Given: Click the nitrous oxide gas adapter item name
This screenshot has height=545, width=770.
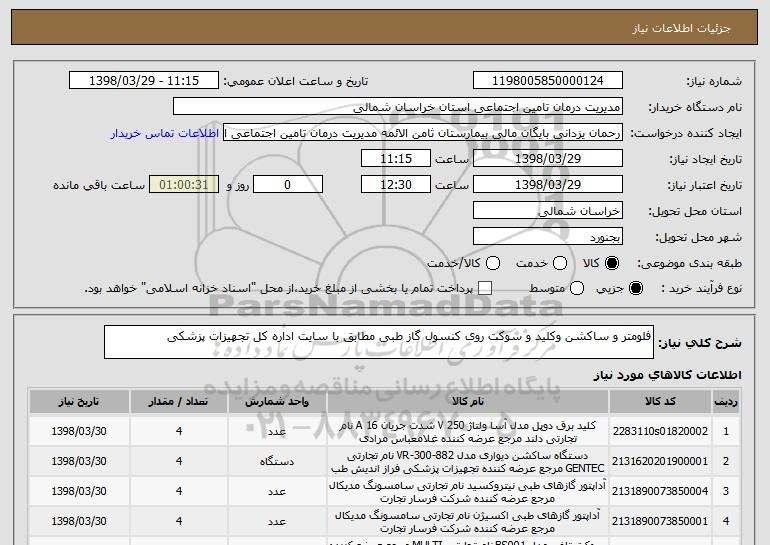Looking at the screenshot, I should coord(468,492).
